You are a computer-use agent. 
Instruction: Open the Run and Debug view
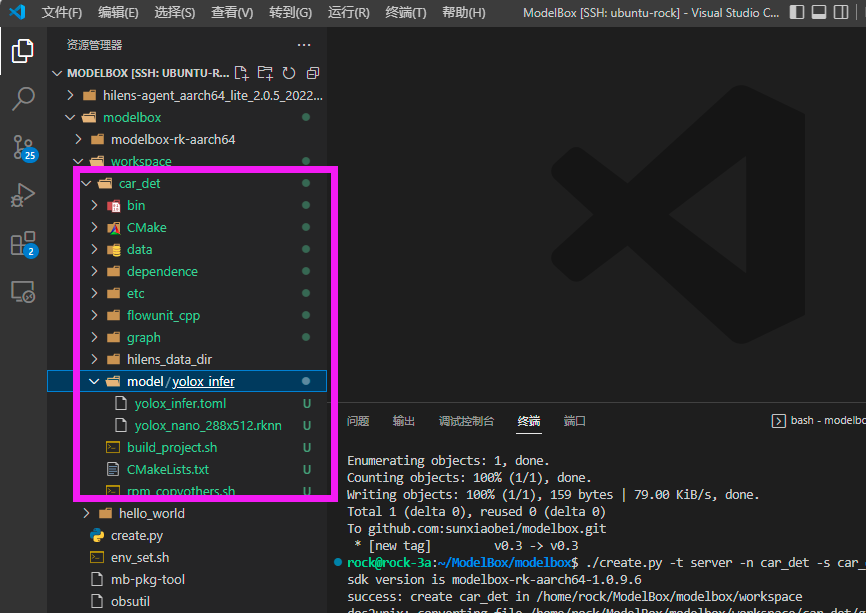coord(23,195)
